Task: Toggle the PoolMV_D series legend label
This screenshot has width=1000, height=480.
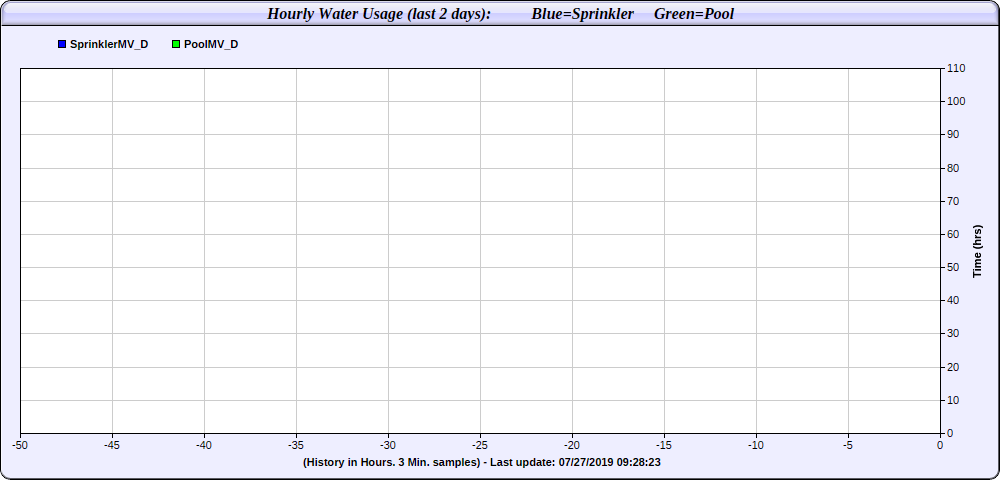Action: [x=211, y=45]
